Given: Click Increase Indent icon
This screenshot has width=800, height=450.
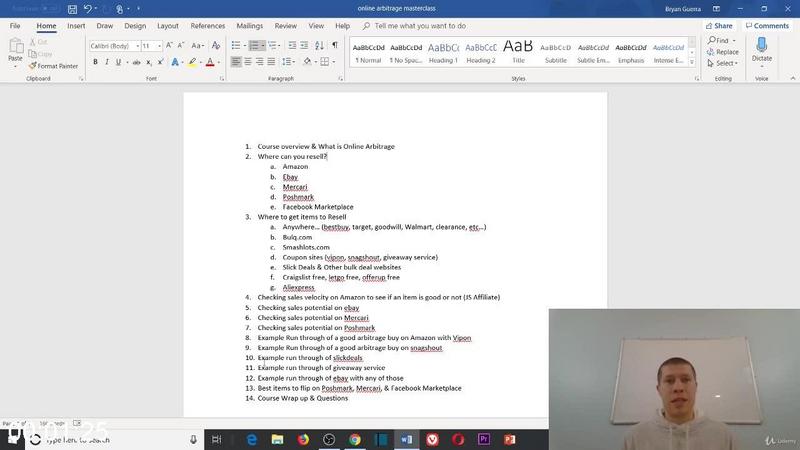Looking at the screenshot, I should [304, 45].
